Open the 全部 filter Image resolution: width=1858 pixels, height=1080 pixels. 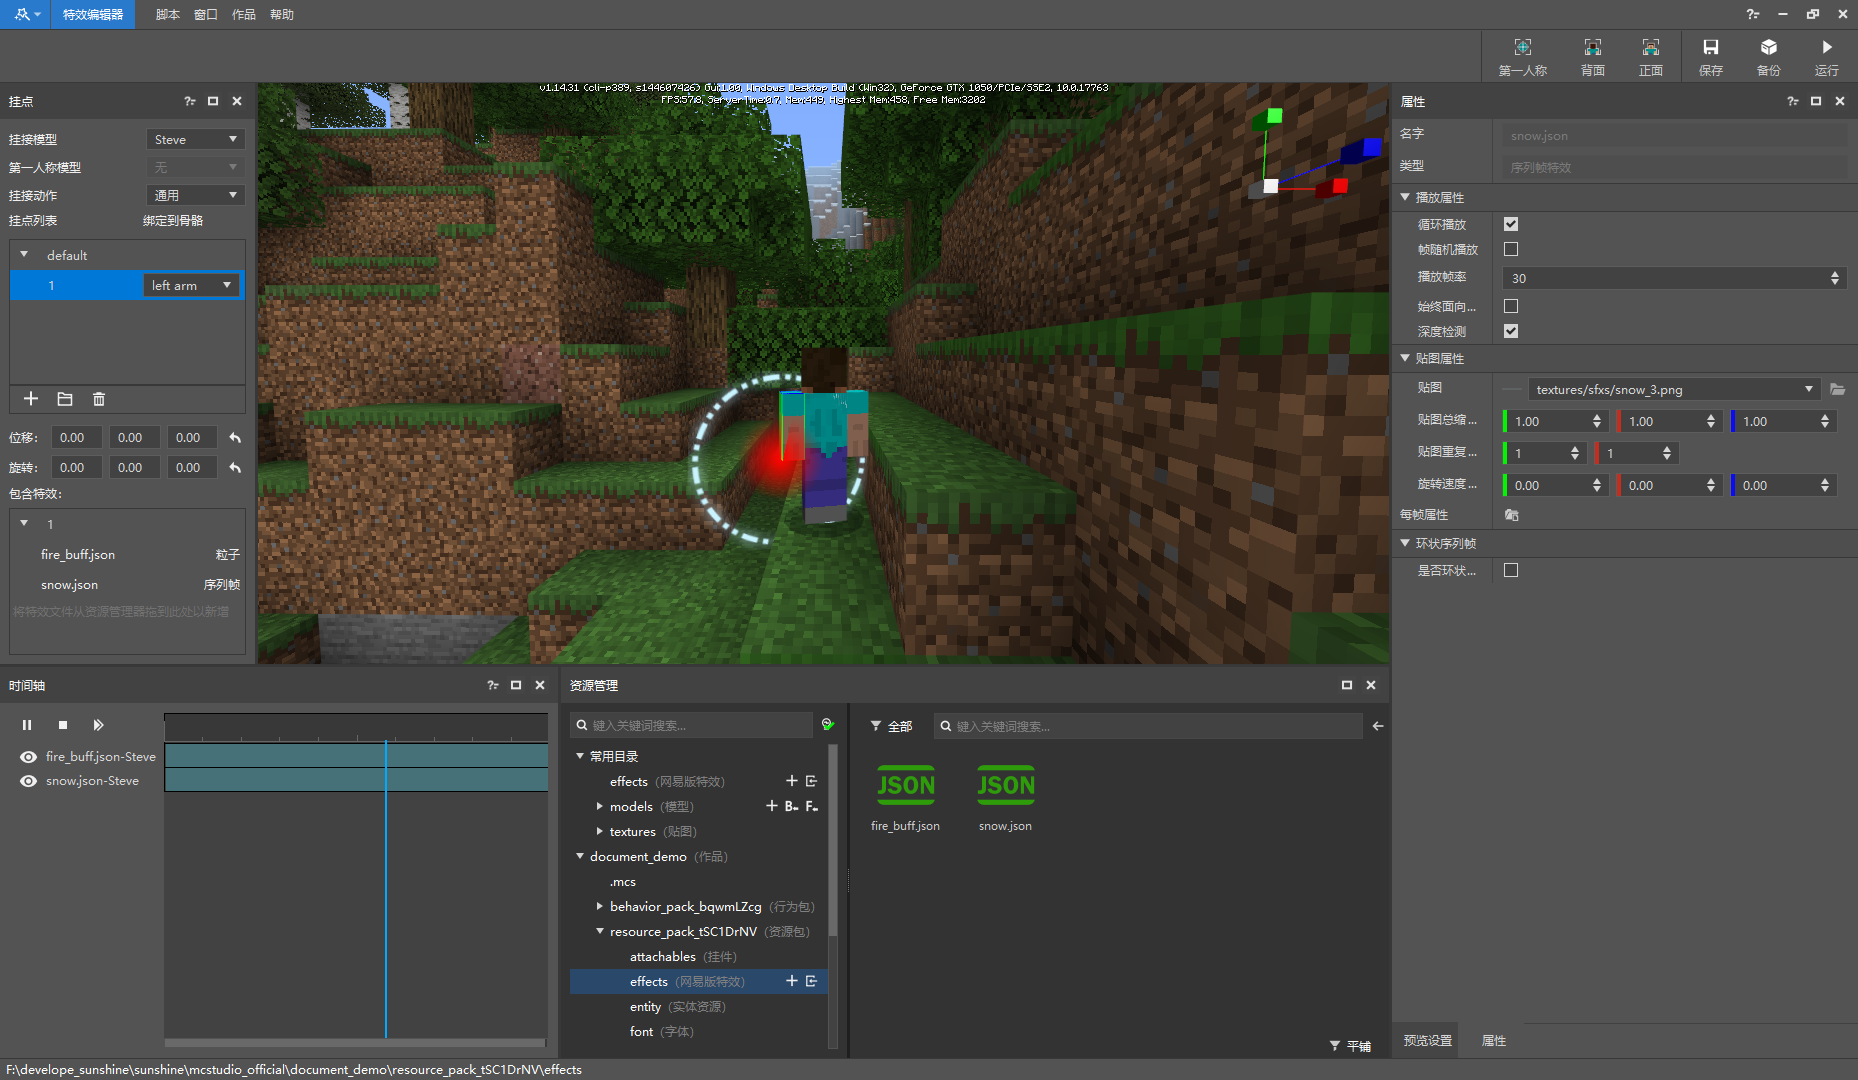pos(891,726)
